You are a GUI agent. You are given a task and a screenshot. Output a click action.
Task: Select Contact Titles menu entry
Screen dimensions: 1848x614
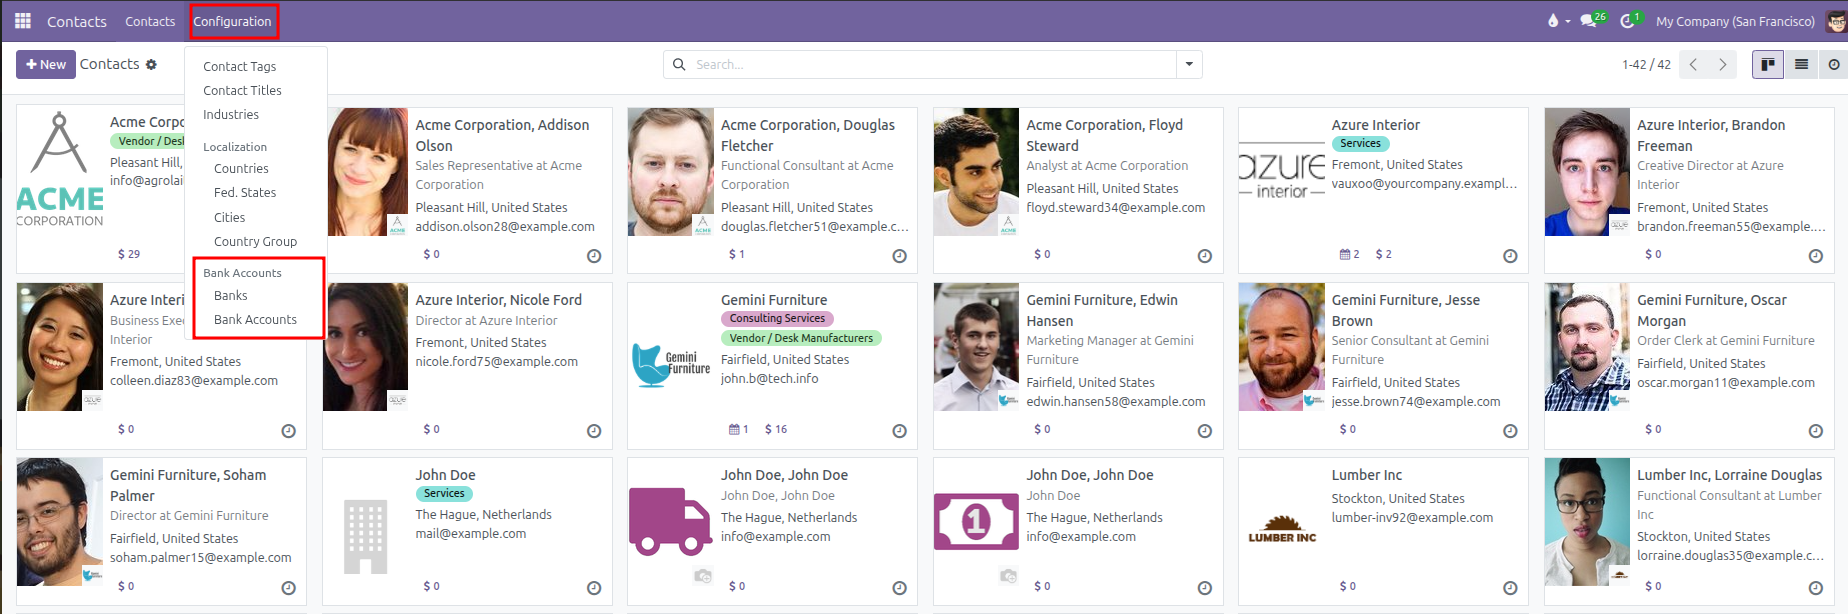coord(243,90)
